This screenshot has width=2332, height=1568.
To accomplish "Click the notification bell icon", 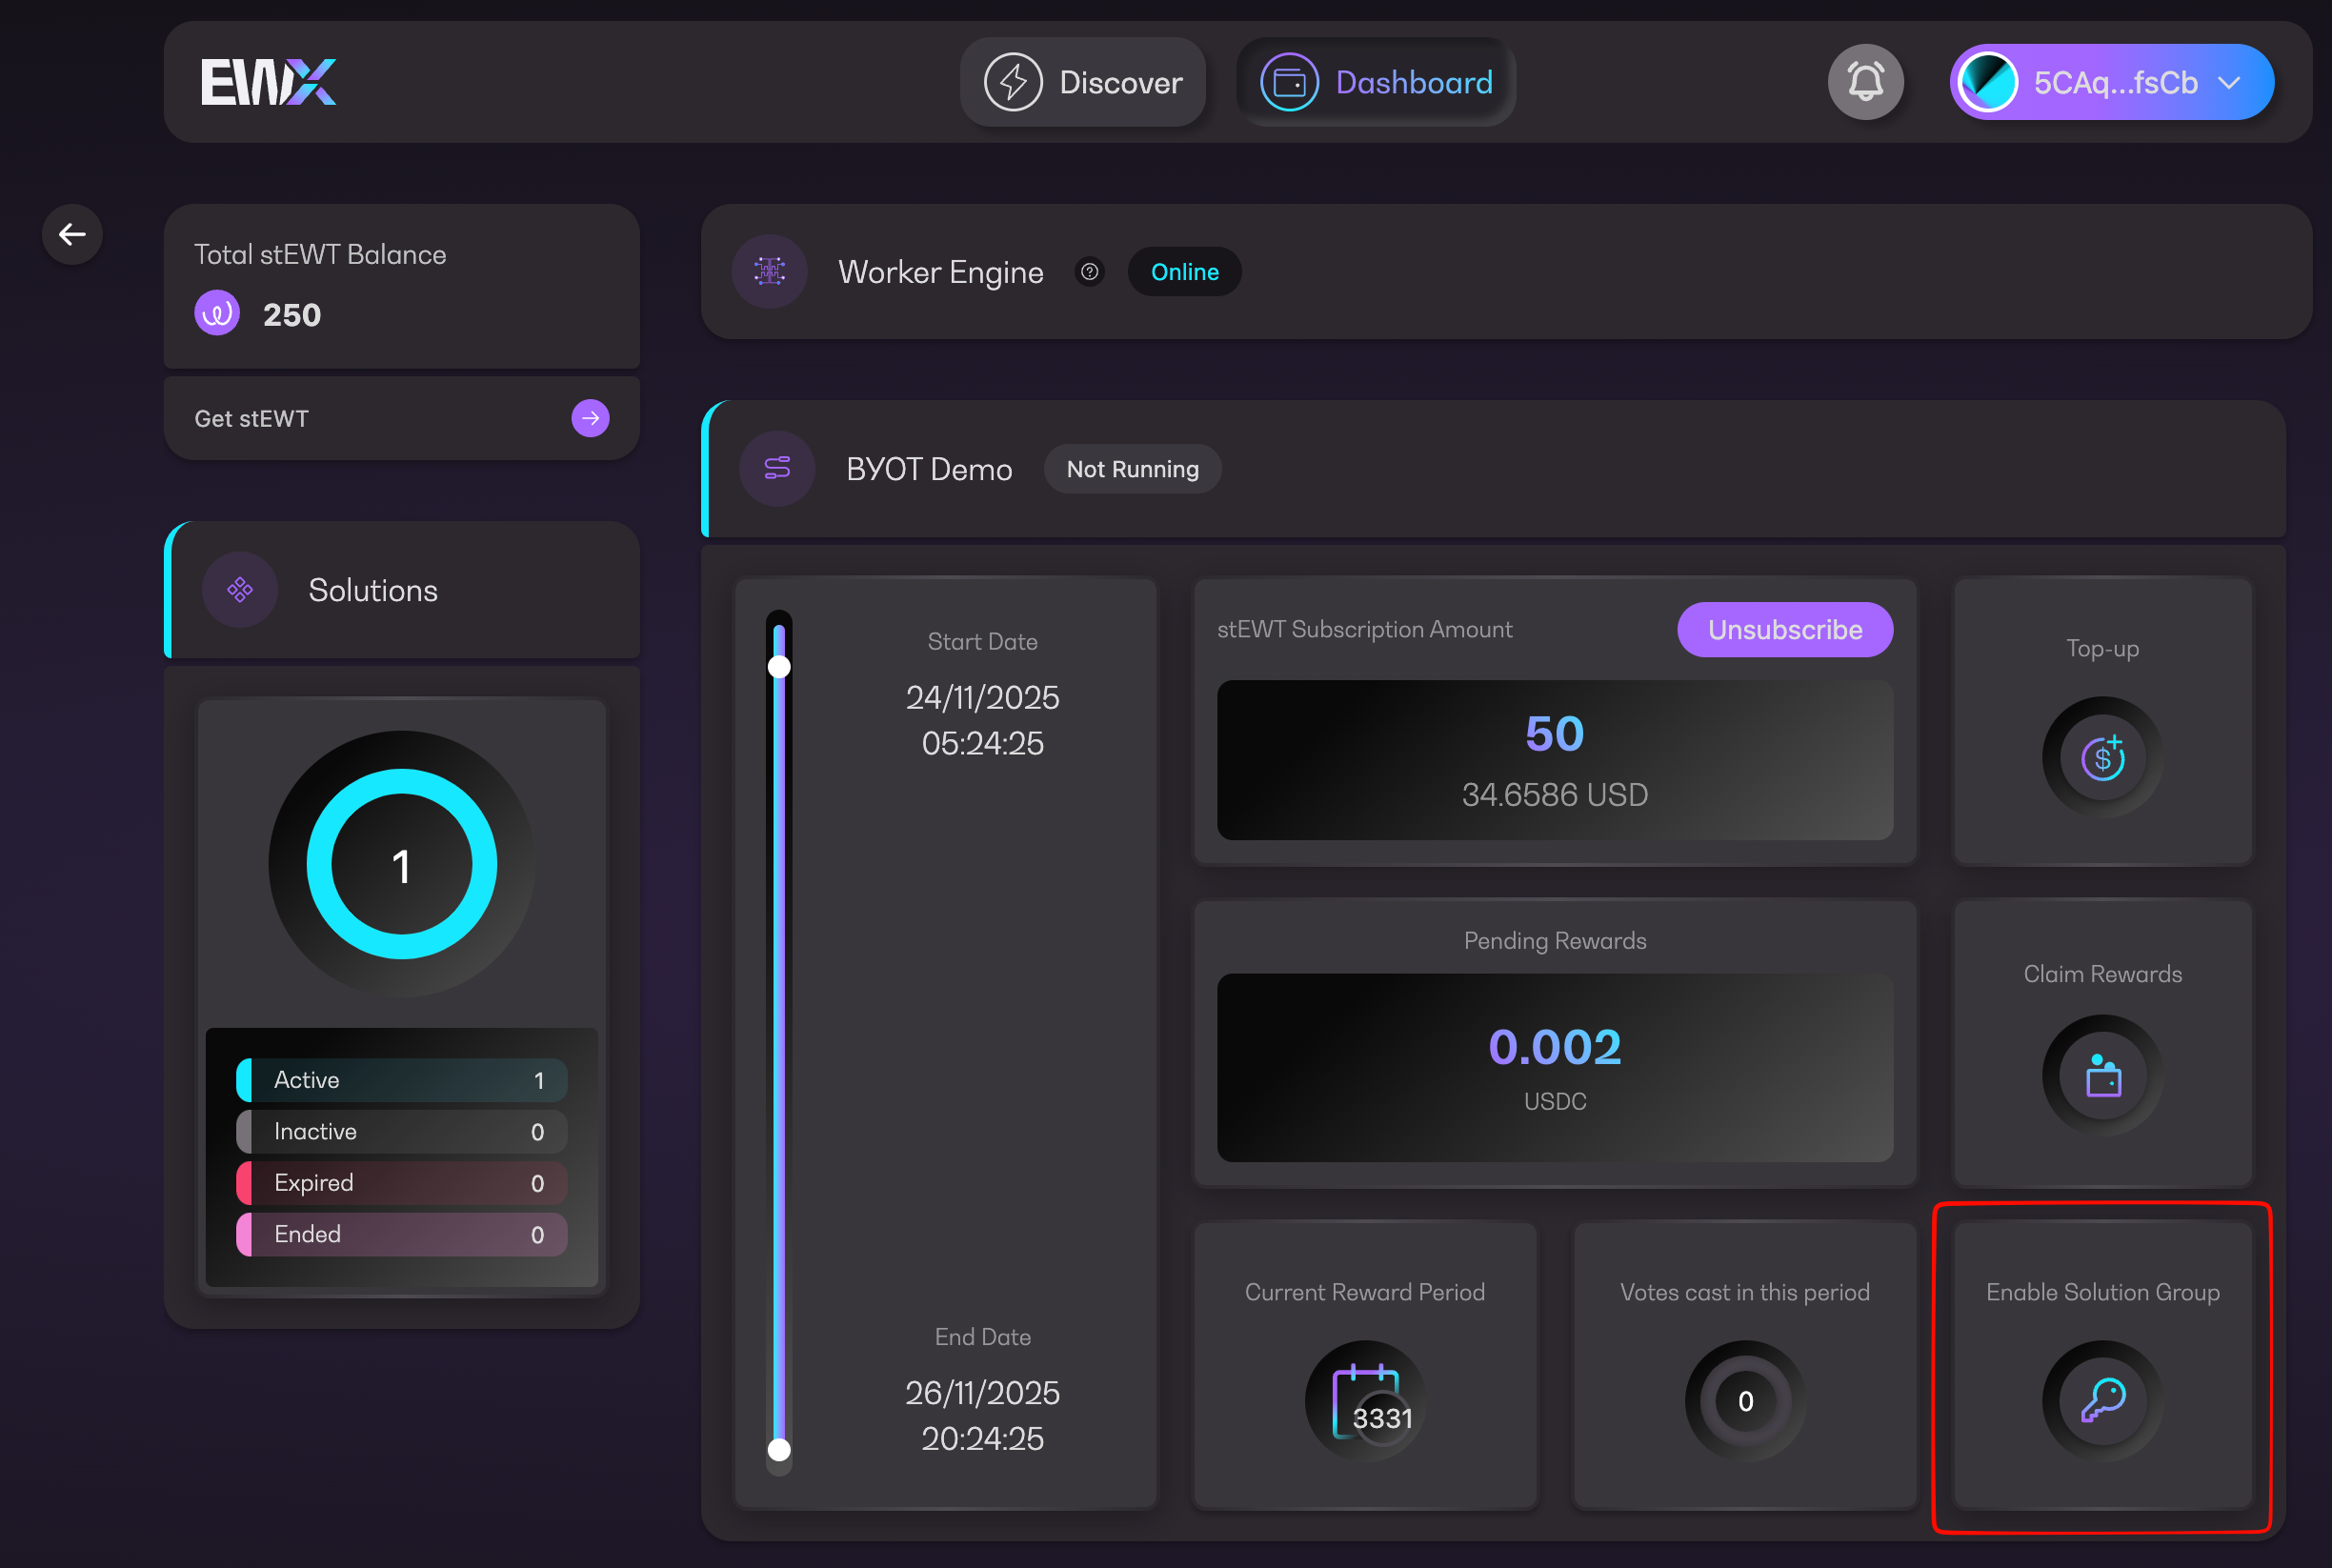I will 1865,82.
